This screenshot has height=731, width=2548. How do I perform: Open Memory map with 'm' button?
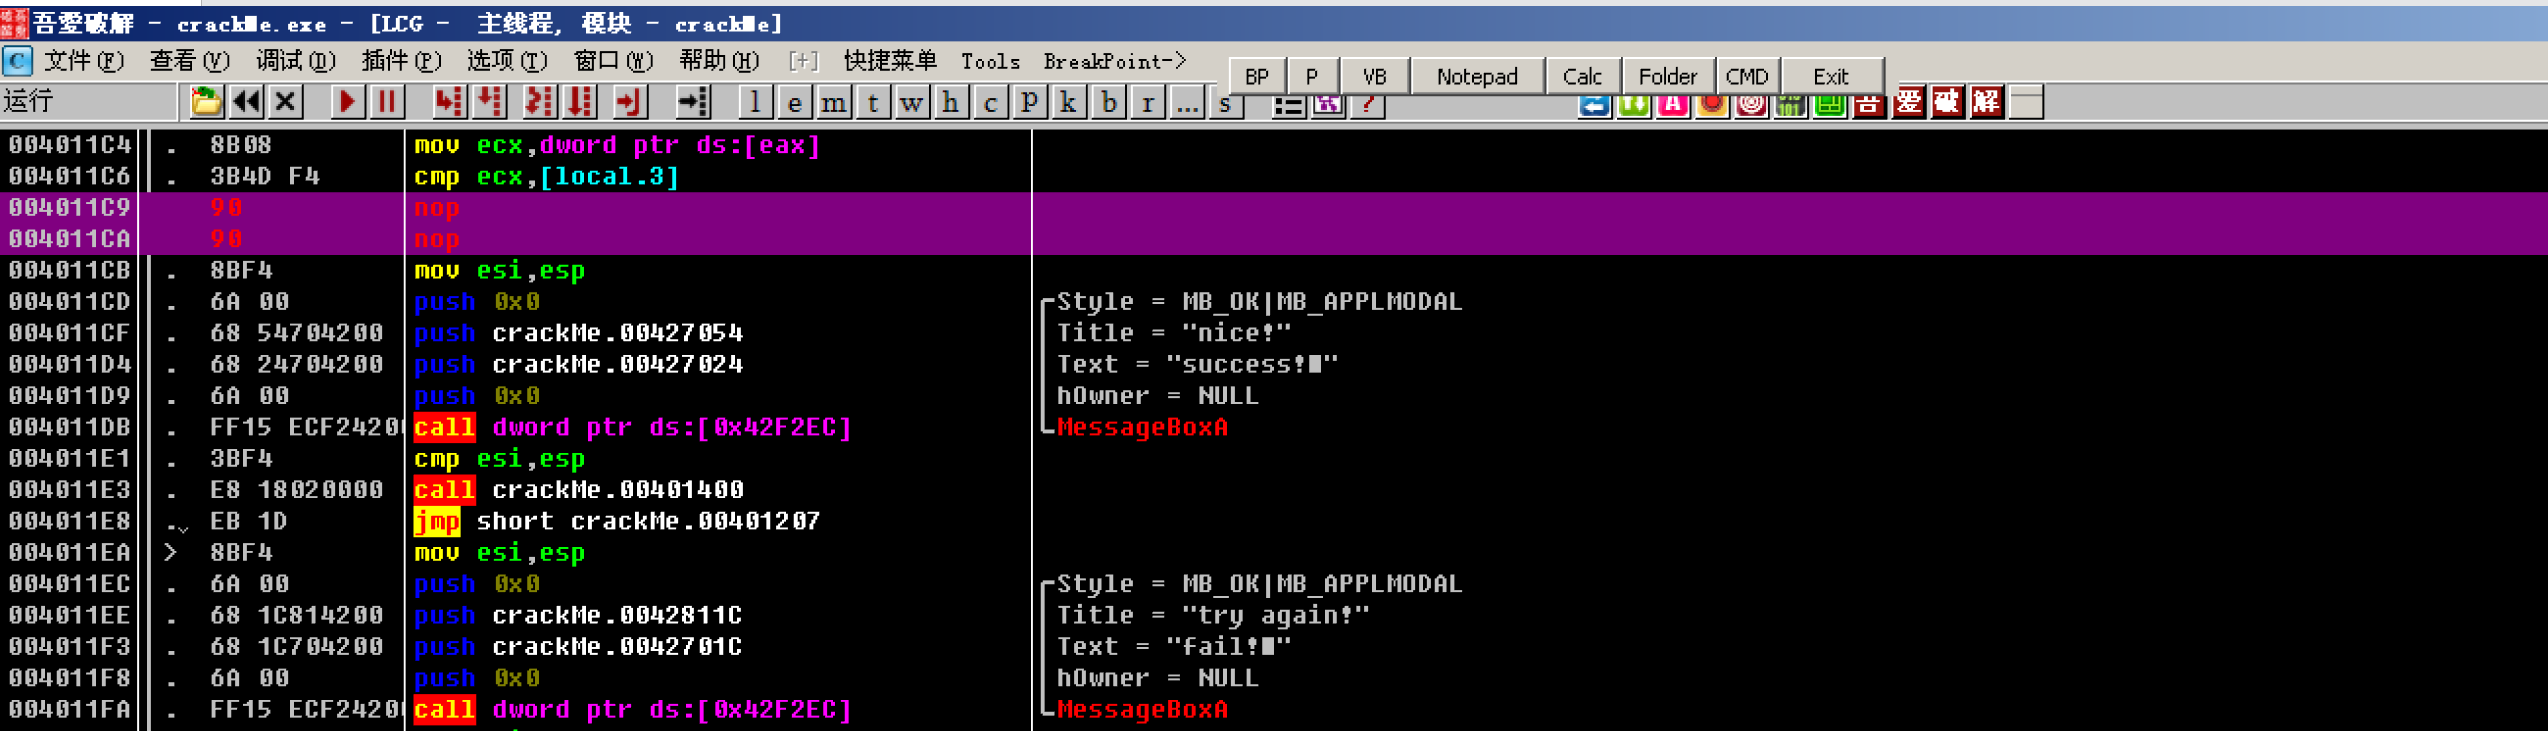click(x=834, y=101)
